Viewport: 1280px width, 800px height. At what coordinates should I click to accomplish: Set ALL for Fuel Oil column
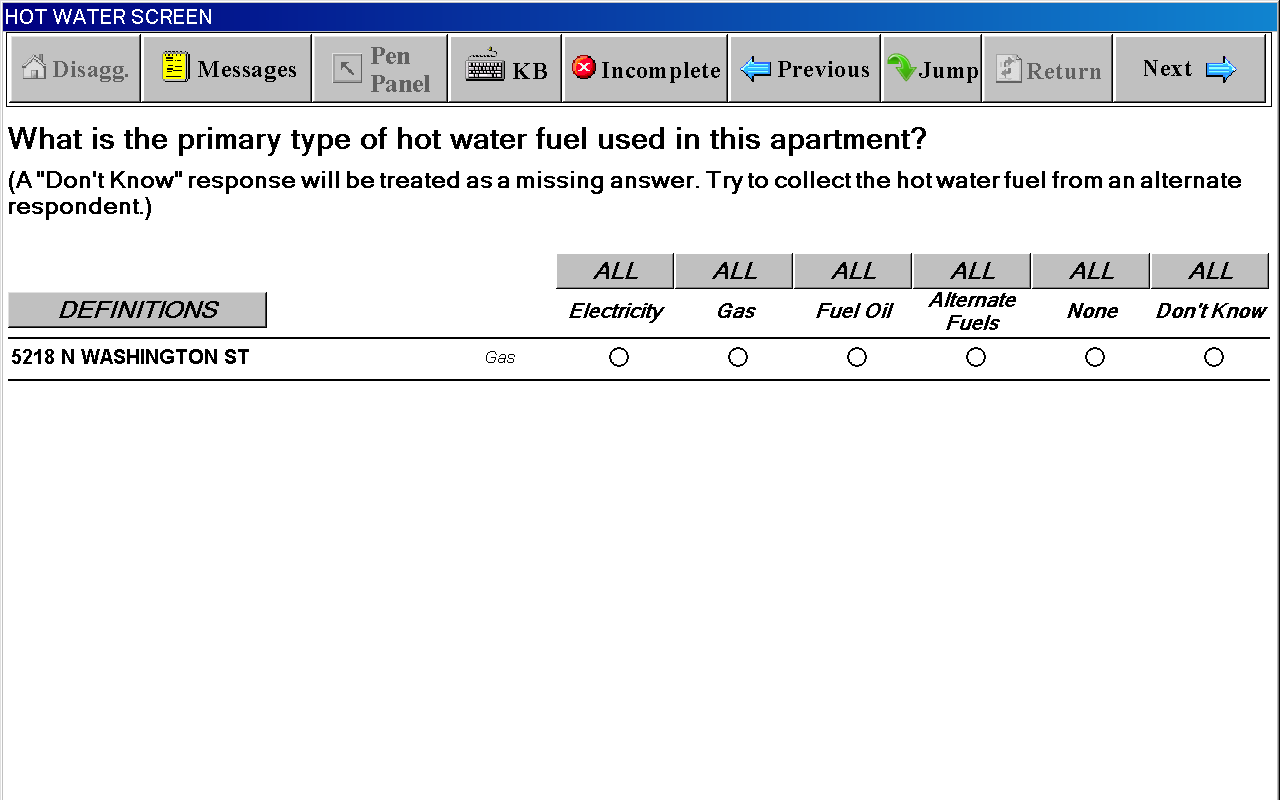[853, 271]
